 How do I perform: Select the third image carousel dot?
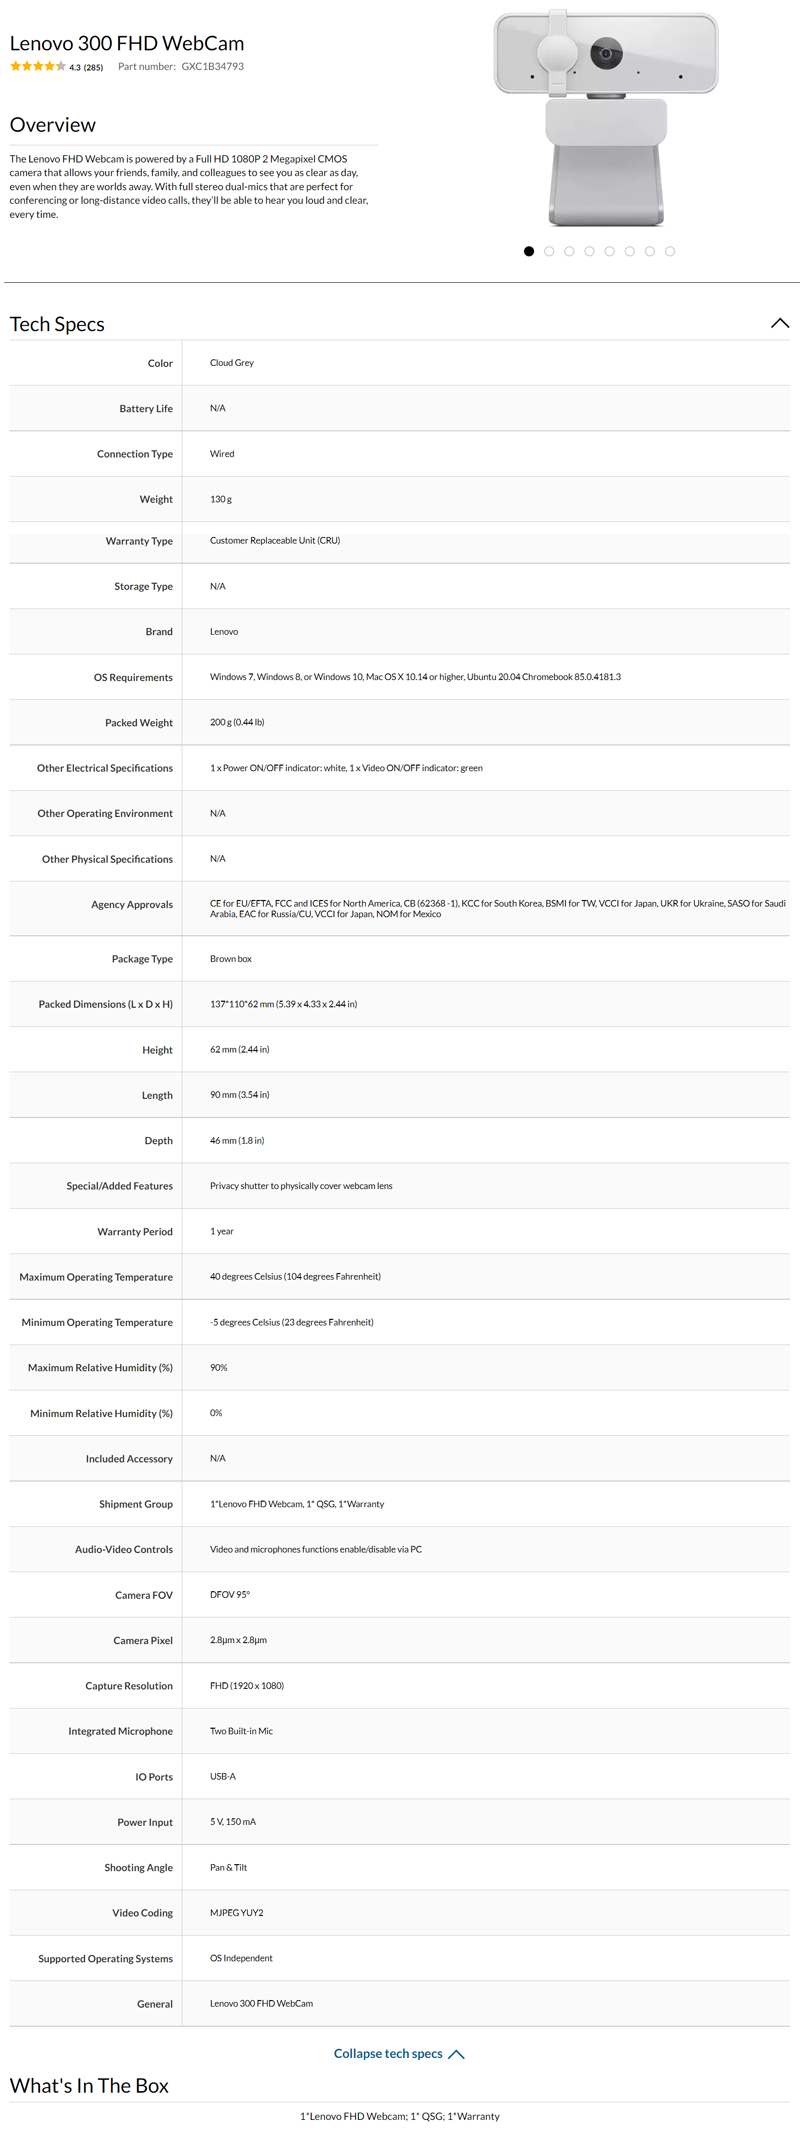569,252
